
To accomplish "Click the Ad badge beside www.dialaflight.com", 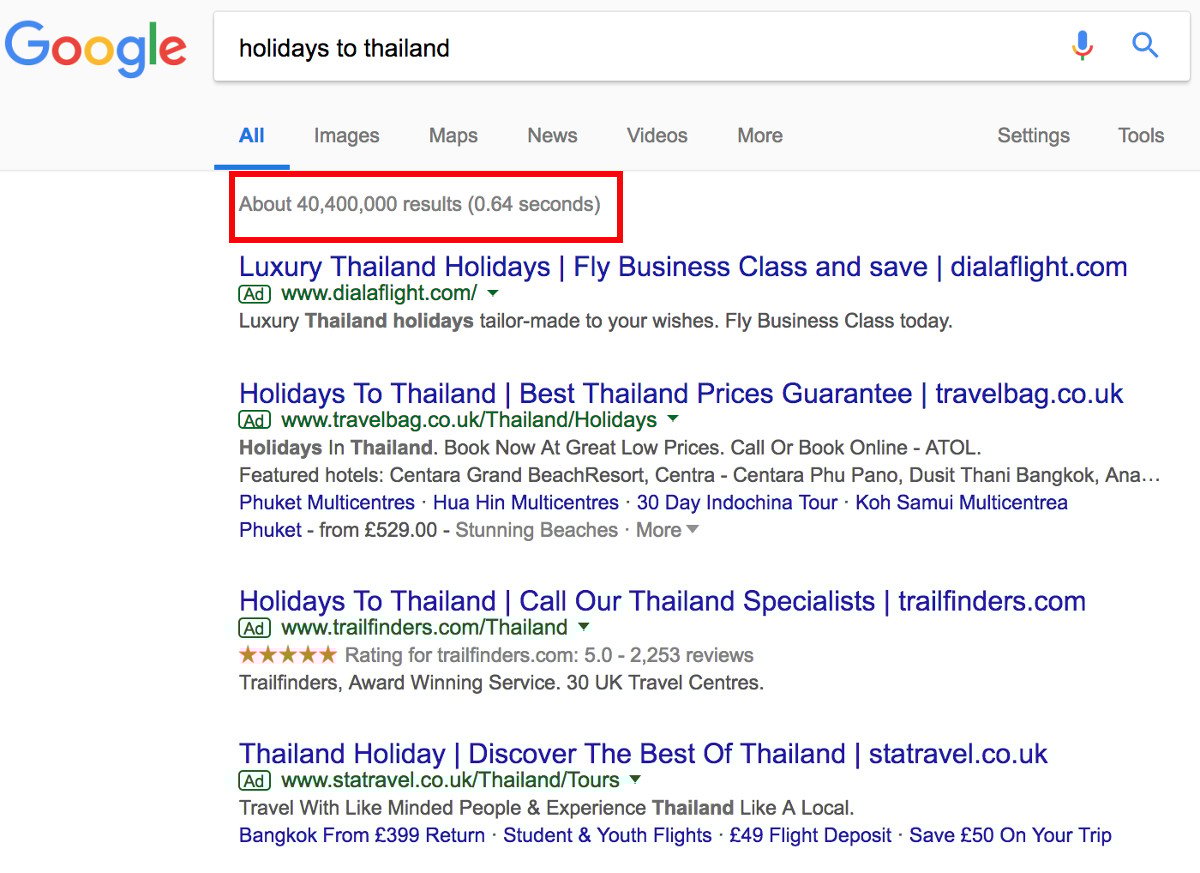I will [x=255, y=294].
